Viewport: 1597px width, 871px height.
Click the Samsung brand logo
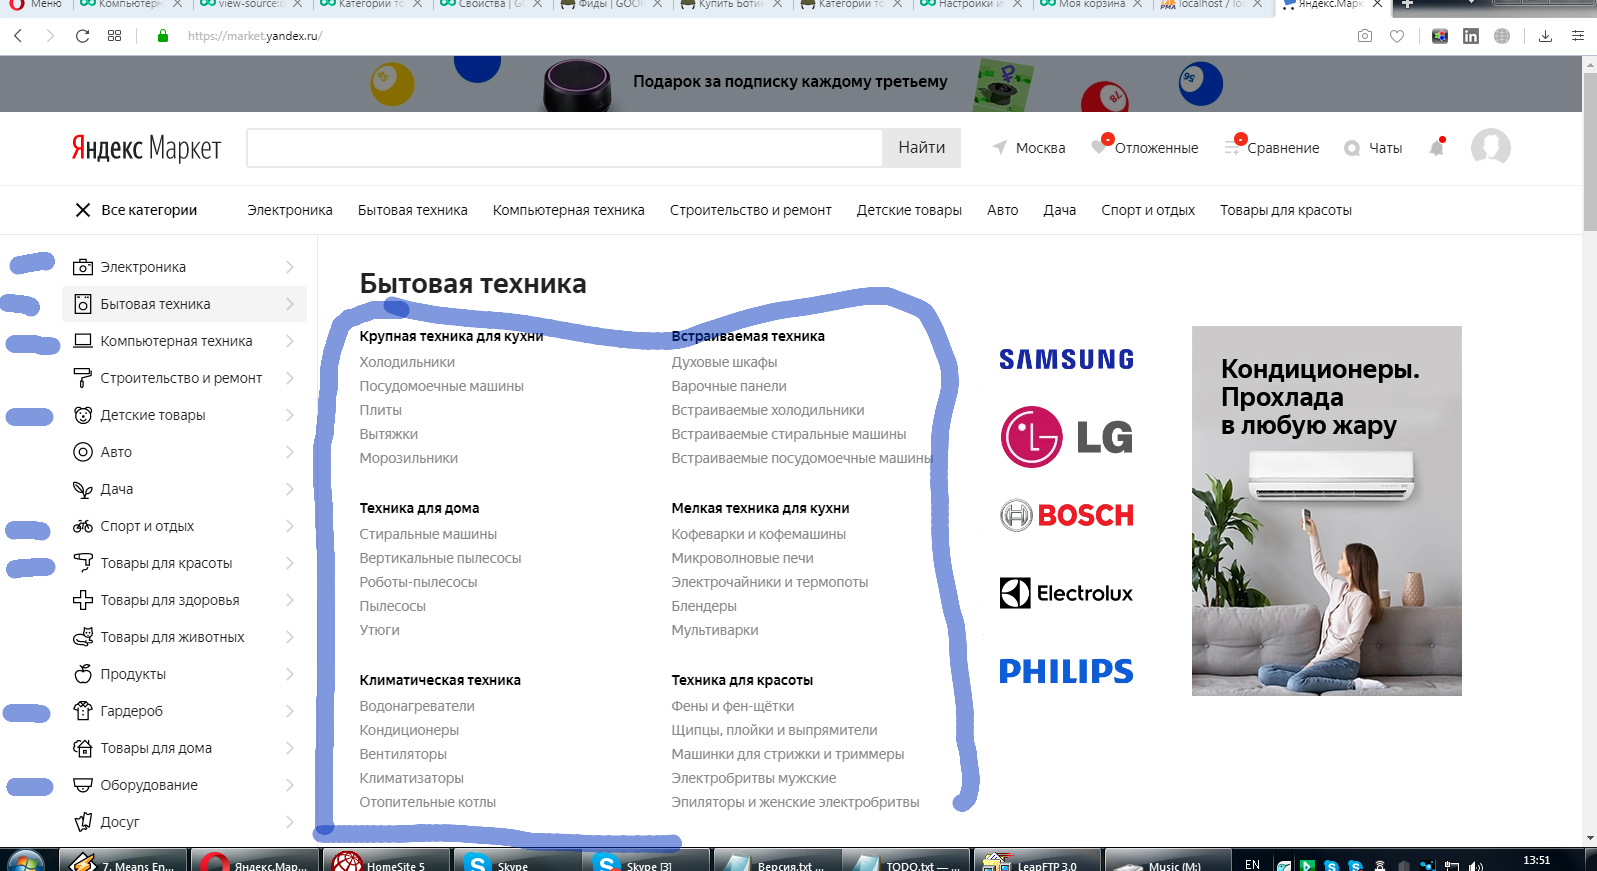(x=1066, y=359)
